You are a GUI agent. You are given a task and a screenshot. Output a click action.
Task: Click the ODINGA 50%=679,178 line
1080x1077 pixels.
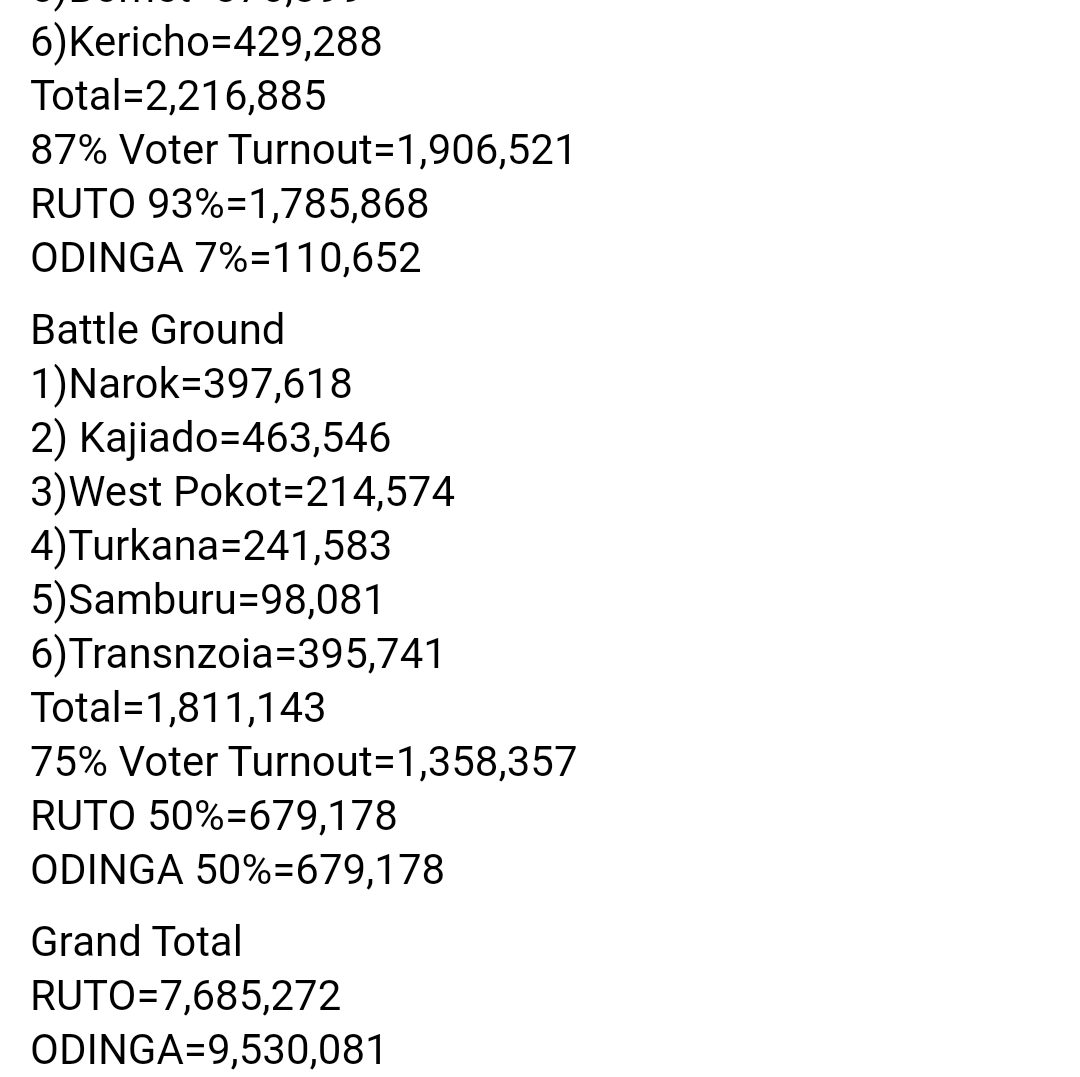coord(237,870)
